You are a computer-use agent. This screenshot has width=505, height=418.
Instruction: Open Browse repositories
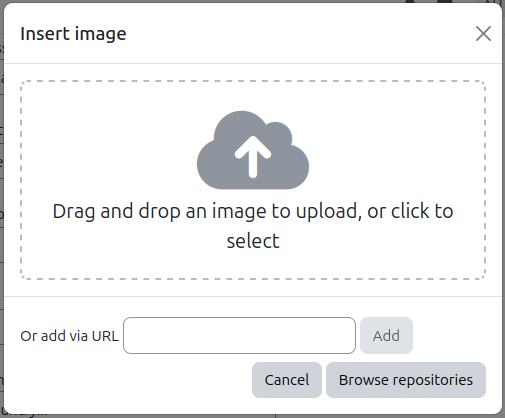point(406,380)
